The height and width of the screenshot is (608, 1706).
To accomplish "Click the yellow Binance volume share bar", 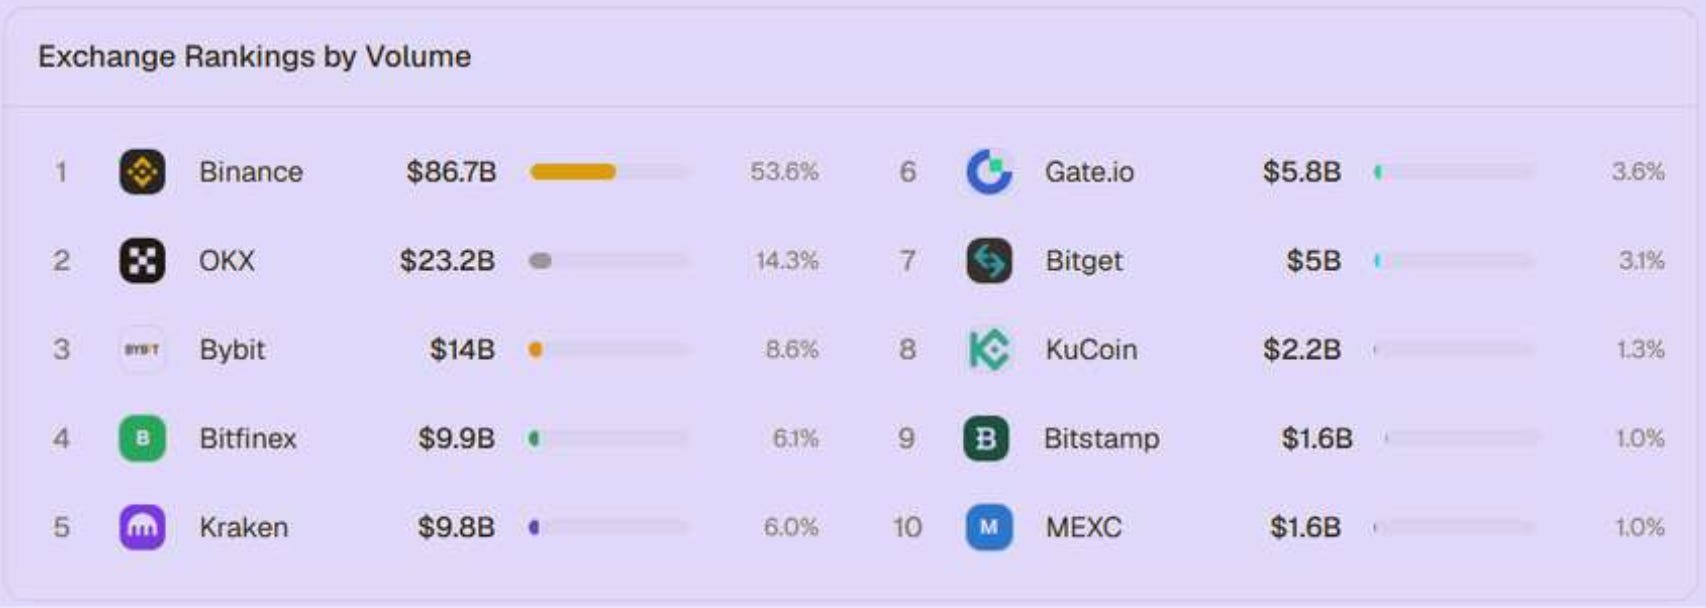I will (573, 172).
